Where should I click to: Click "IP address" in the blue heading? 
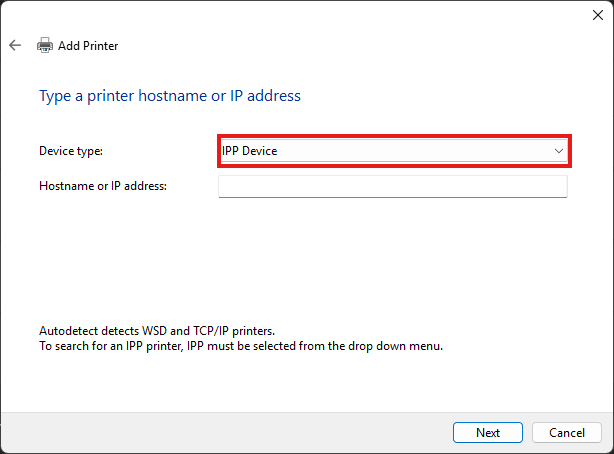(x=266, y=96)
